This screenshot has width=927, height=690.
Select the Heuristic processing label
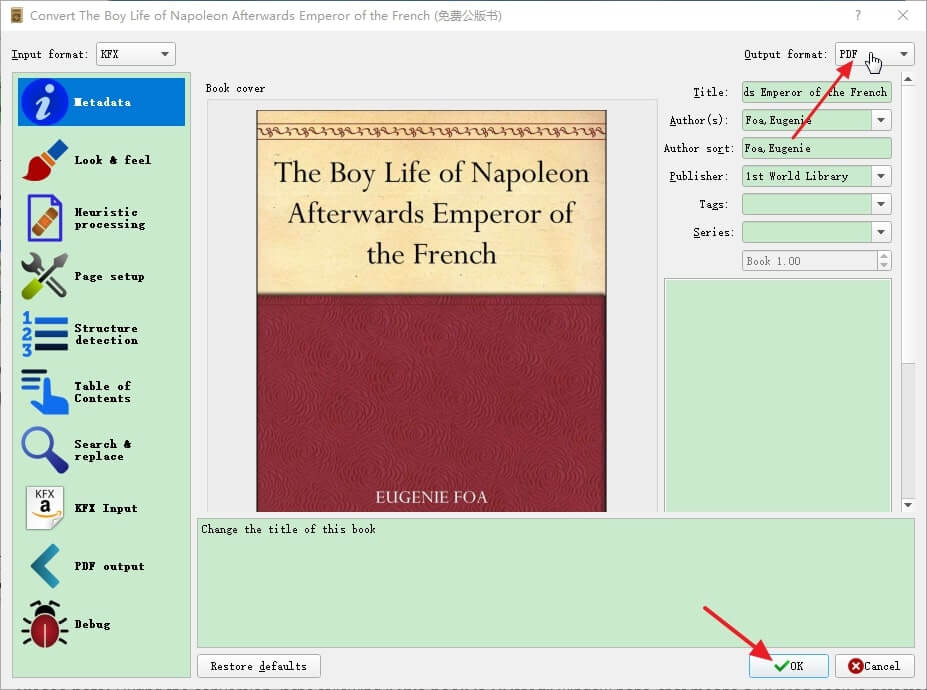coord(109,218)
